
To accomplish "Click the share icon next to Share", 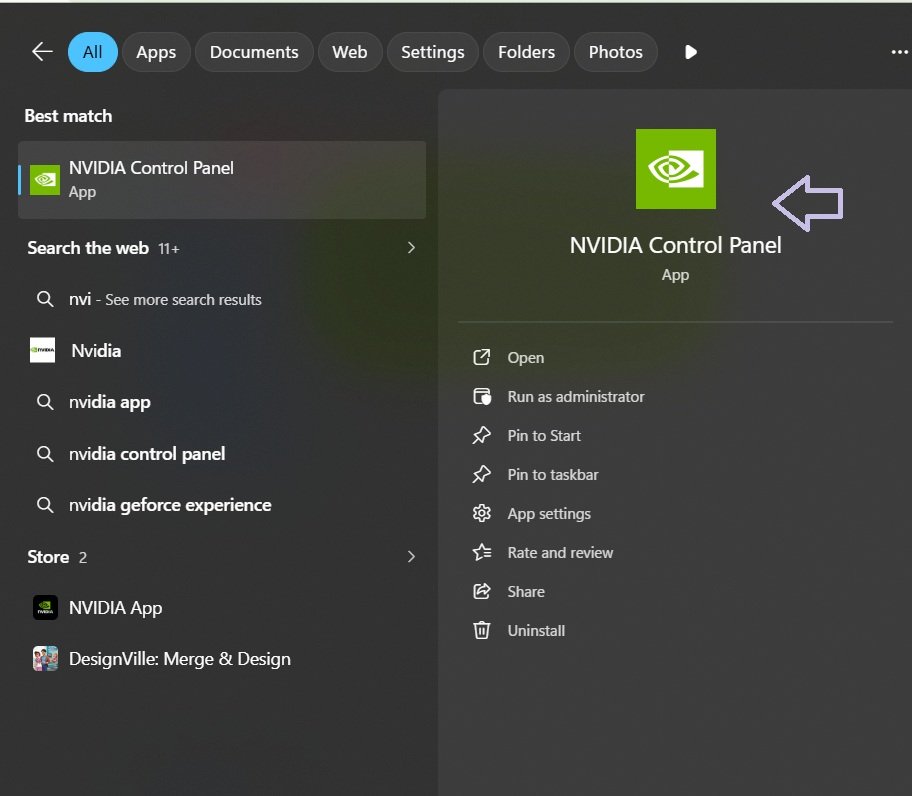I will (x=482, y=591).
